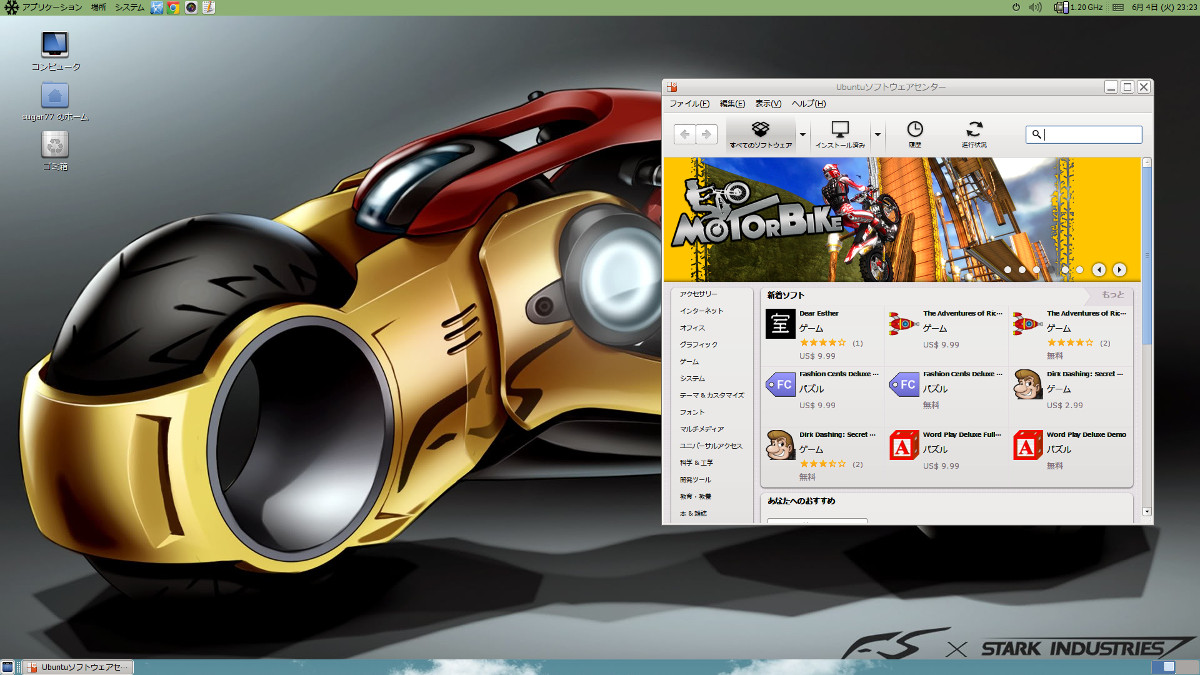Open the home folder desktop icon
The image size is (1200, 675).
[x=55, y=95]
